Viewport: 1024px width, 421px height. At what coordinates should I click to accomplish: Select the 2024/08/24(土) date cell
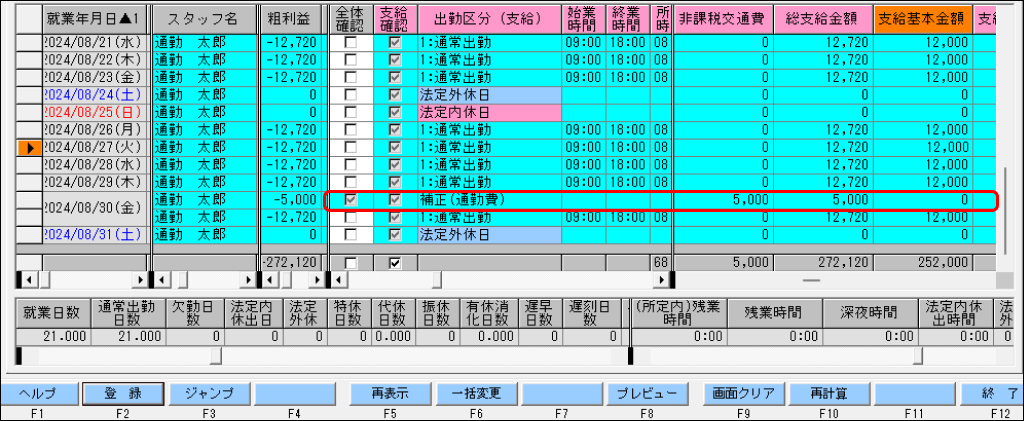pyautogui.click(x=95, y=95)
